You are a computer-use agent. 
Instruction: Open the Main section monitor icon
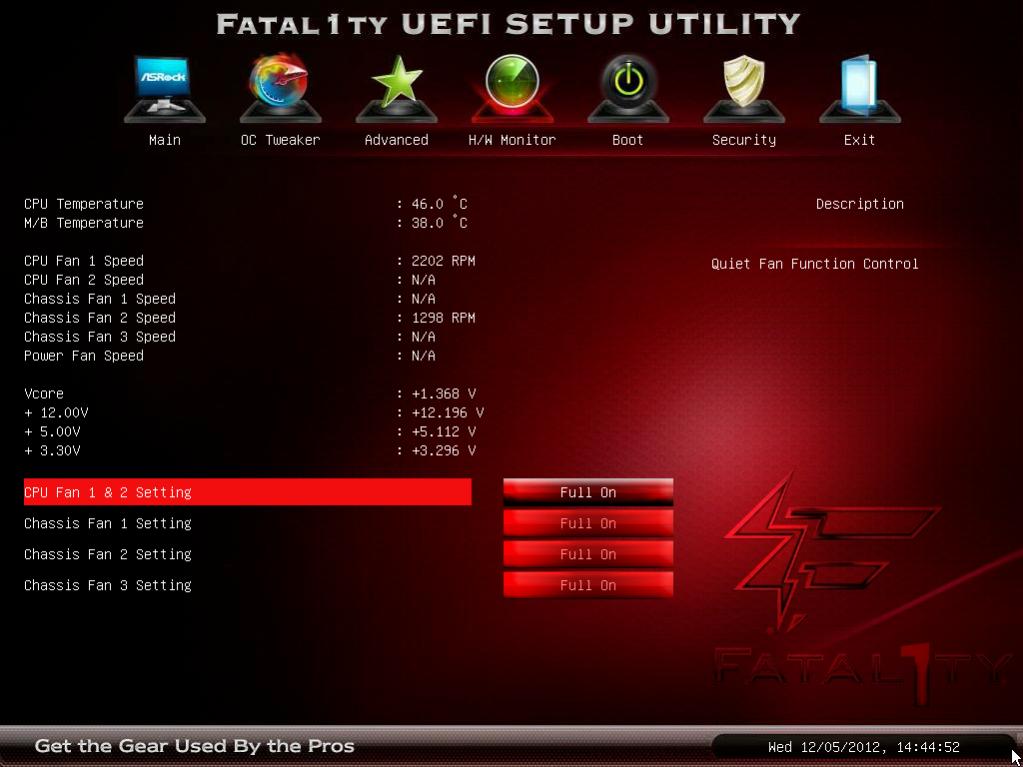pyautogui.click(x=164, y=88)
